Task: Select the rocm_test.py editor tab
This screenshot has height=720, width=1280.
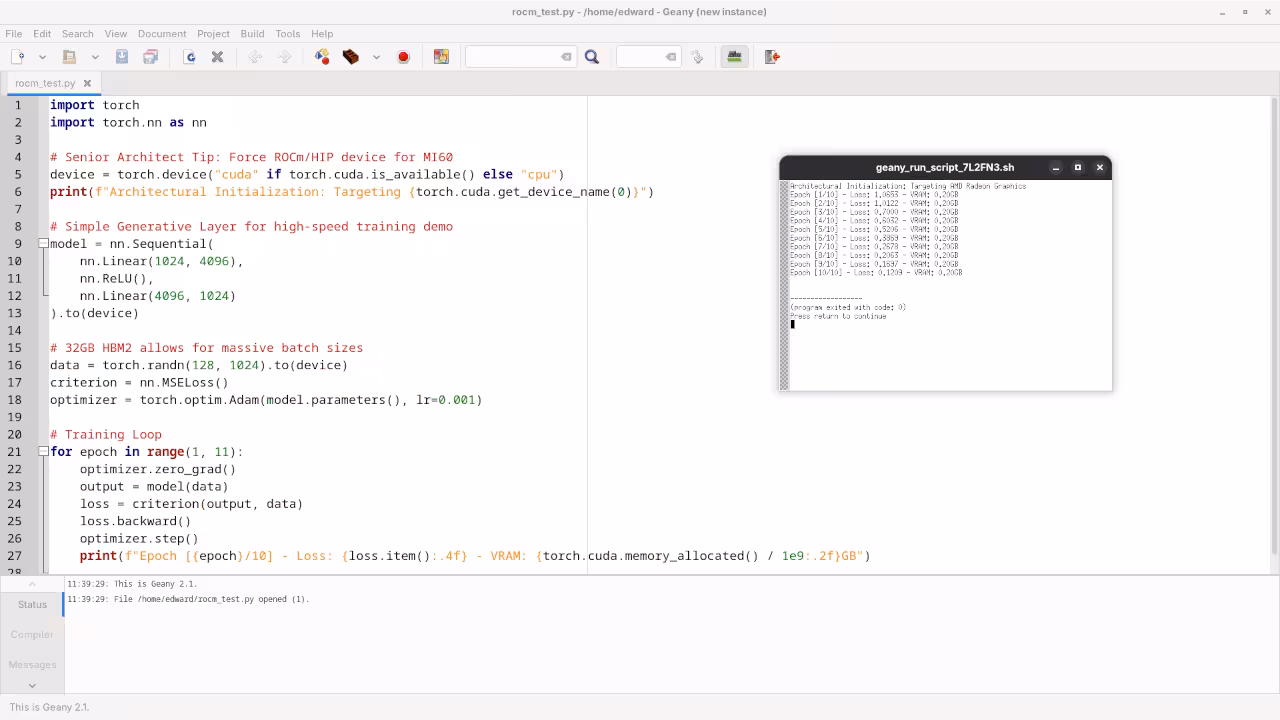Action: click(x=45, y=84)
